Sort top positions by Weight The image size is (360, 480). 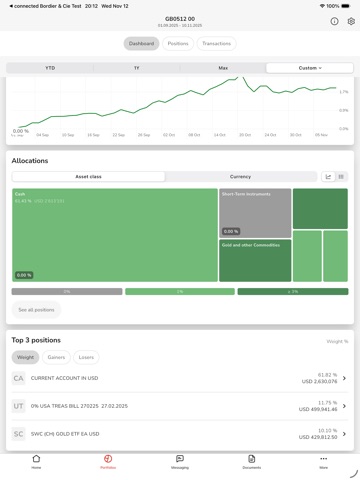pos(25,357)
